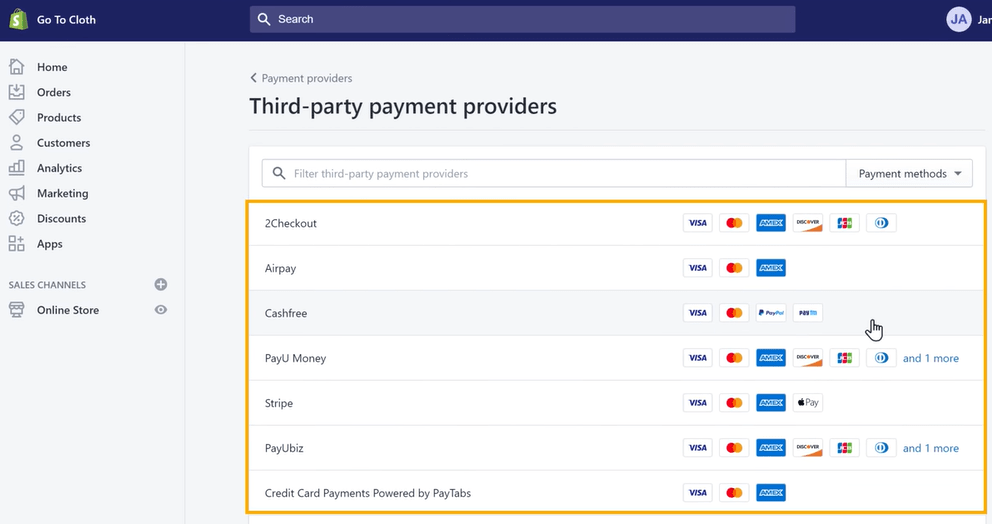Click the PayPal icon in Cashfree row

click(771, 313)
